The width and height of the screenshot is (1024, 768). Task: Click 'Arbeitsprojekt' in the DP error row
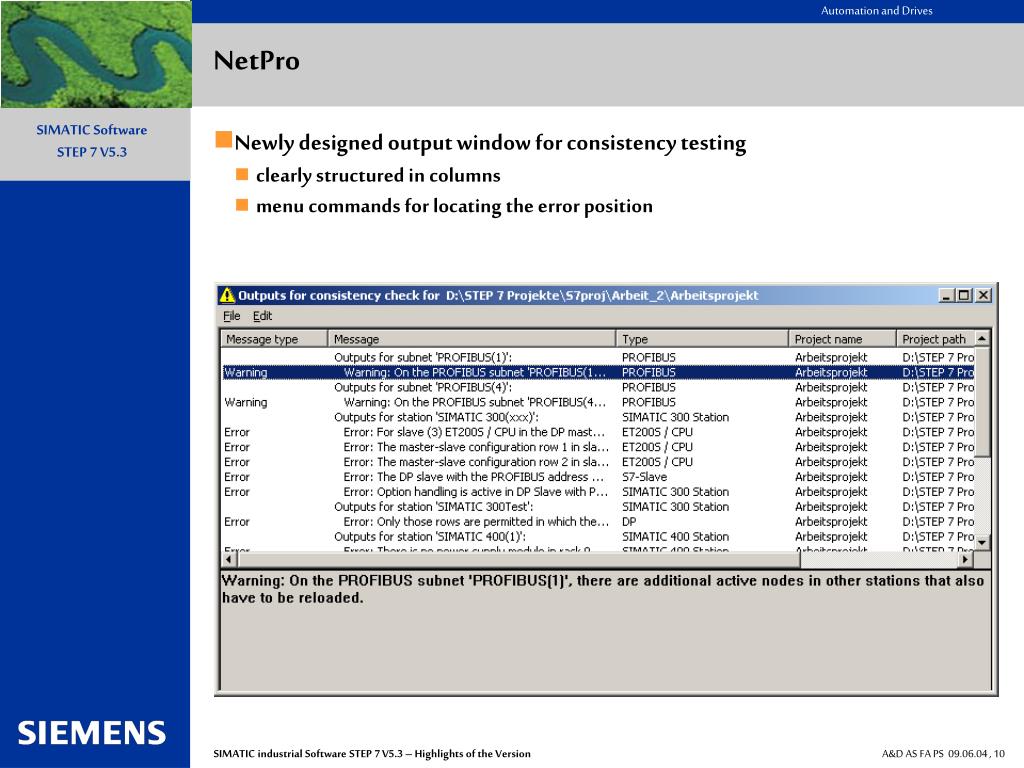pos(831,522)
